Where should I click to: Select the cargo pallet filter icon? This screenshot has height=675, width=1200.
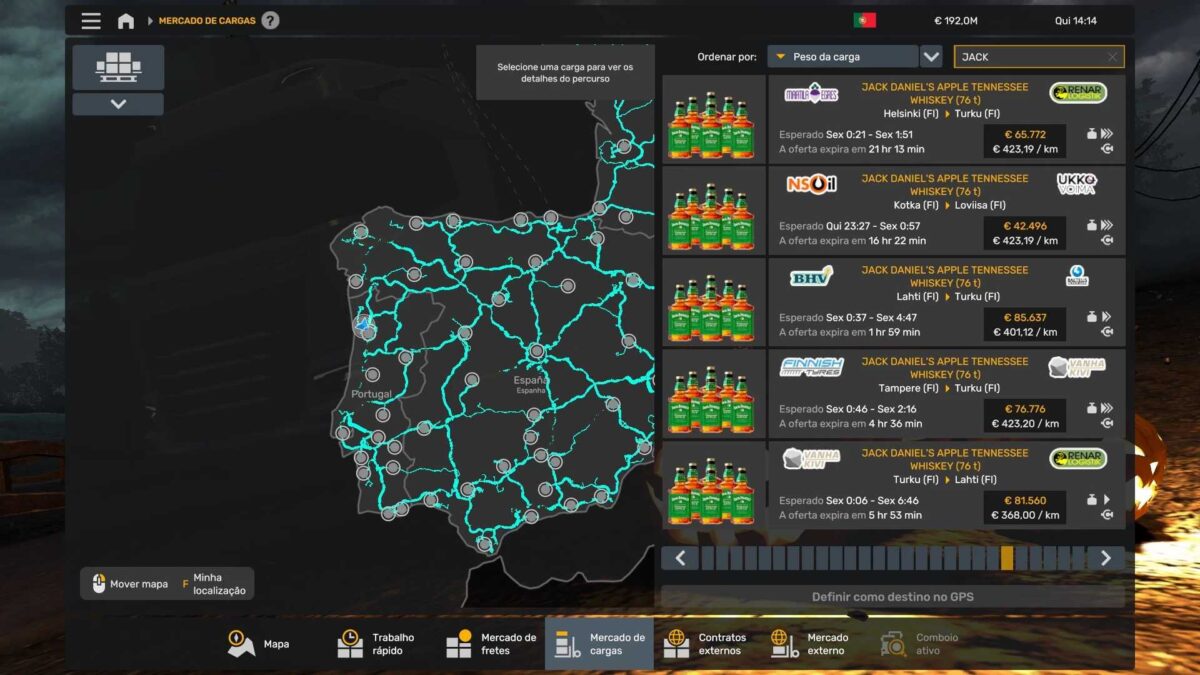click(x=118, y=66)
